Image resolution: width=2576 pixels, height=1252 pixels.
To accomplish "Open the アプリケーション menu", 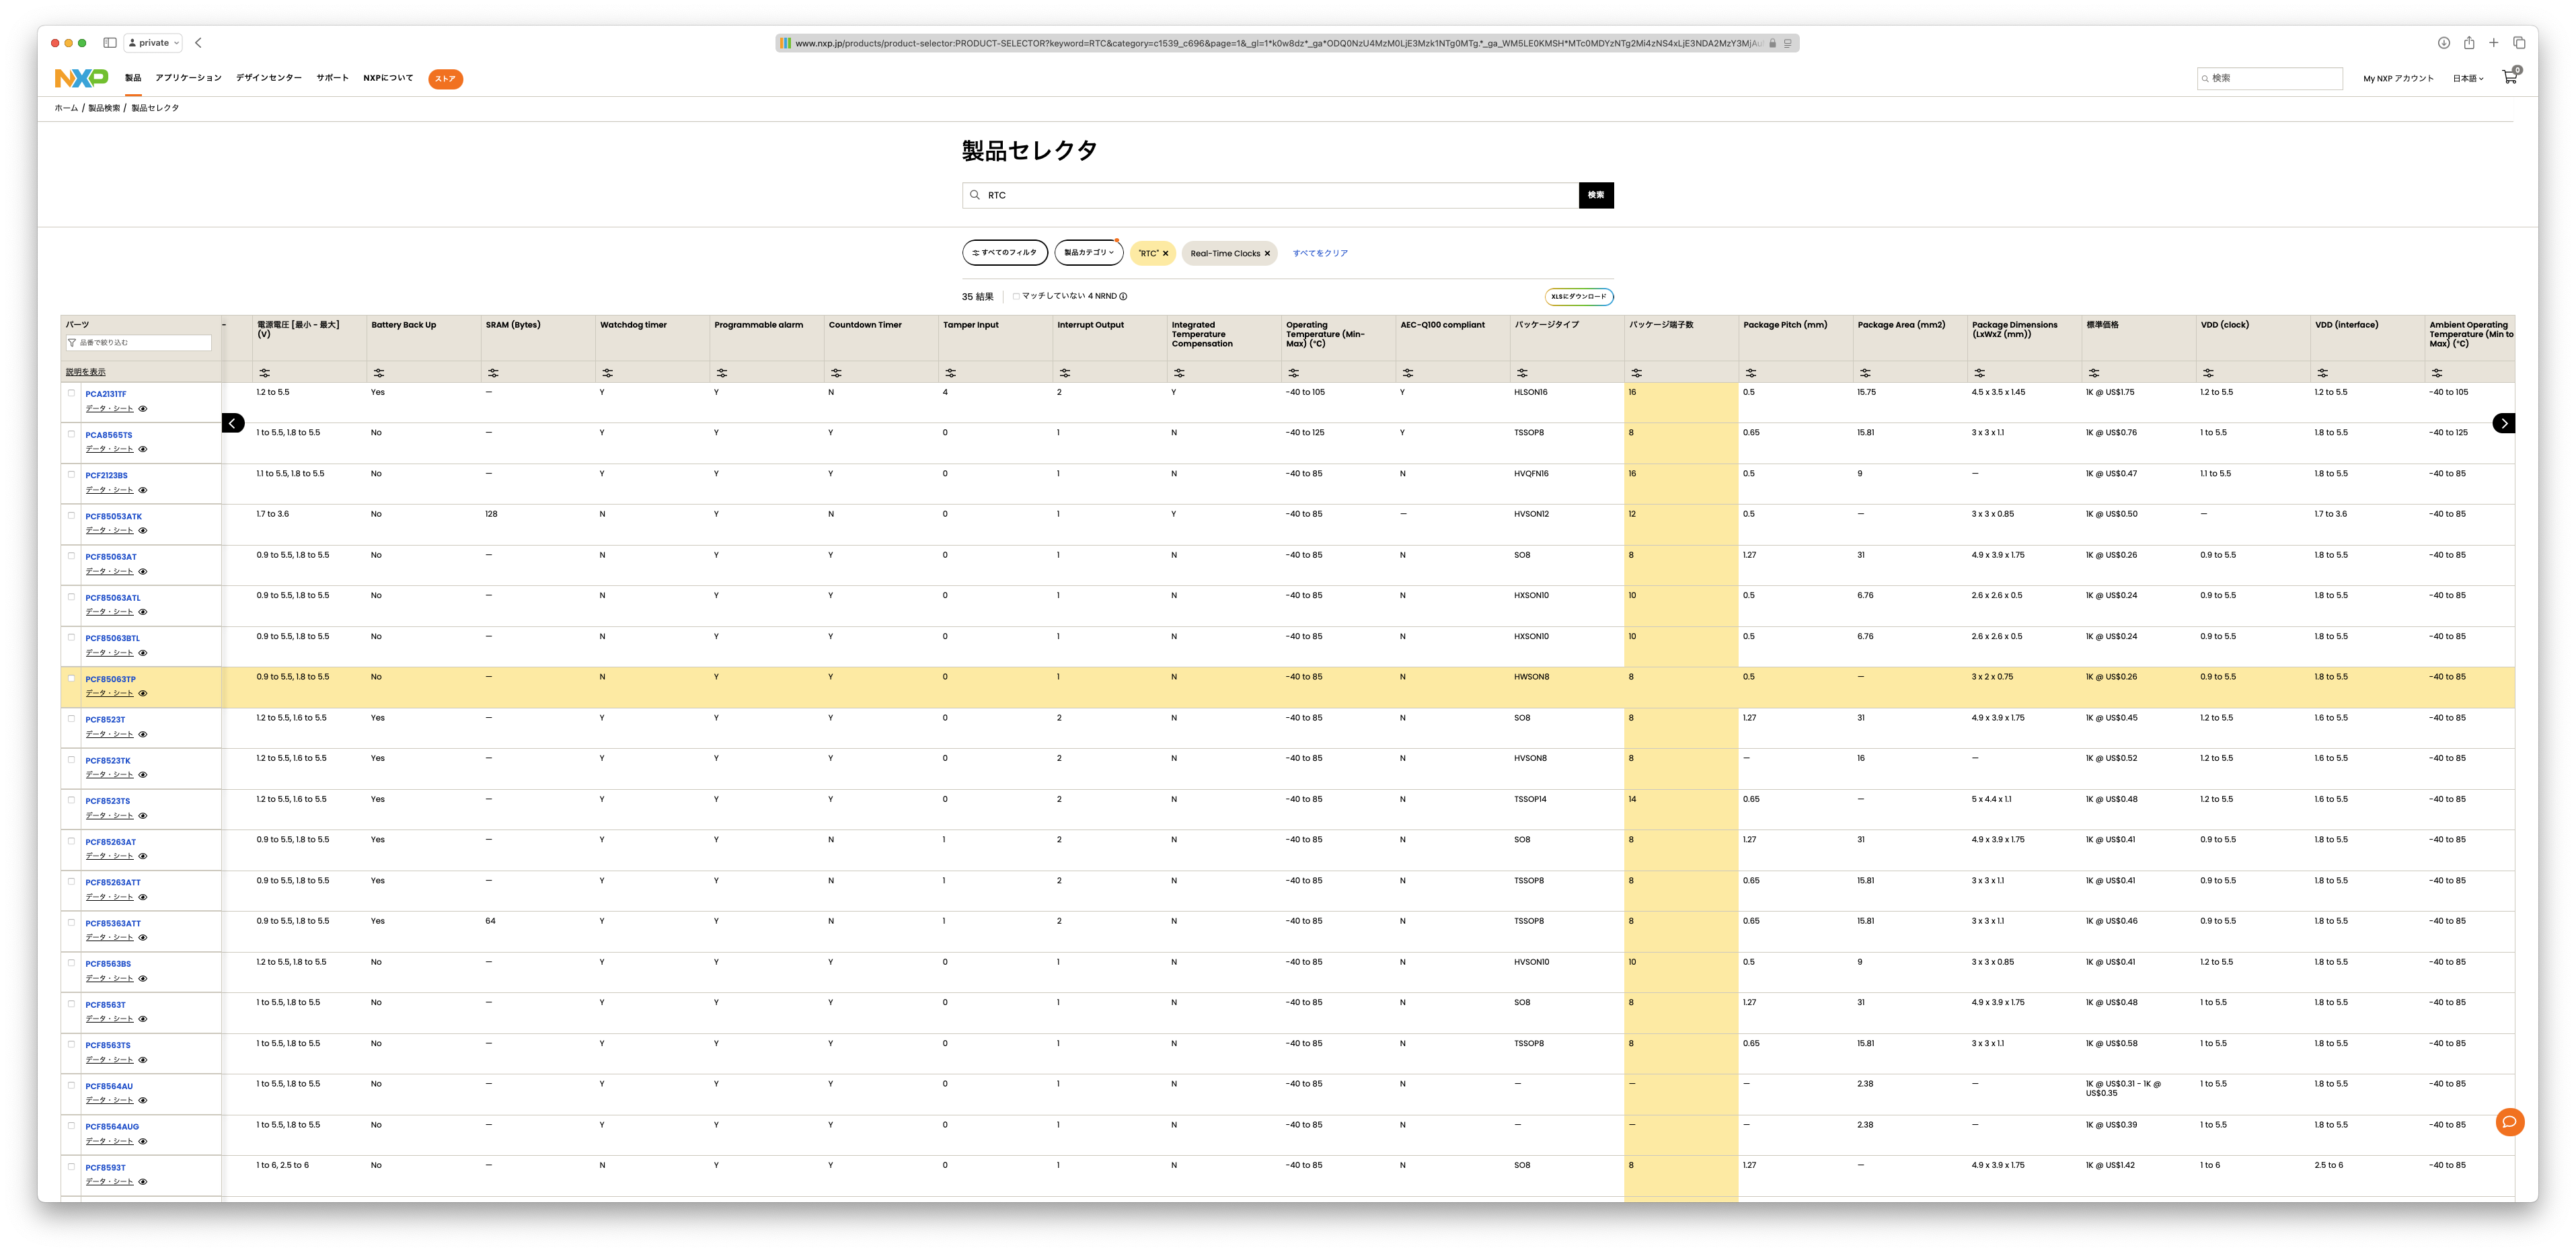I will pyautogui.click(x=188, y=78).
